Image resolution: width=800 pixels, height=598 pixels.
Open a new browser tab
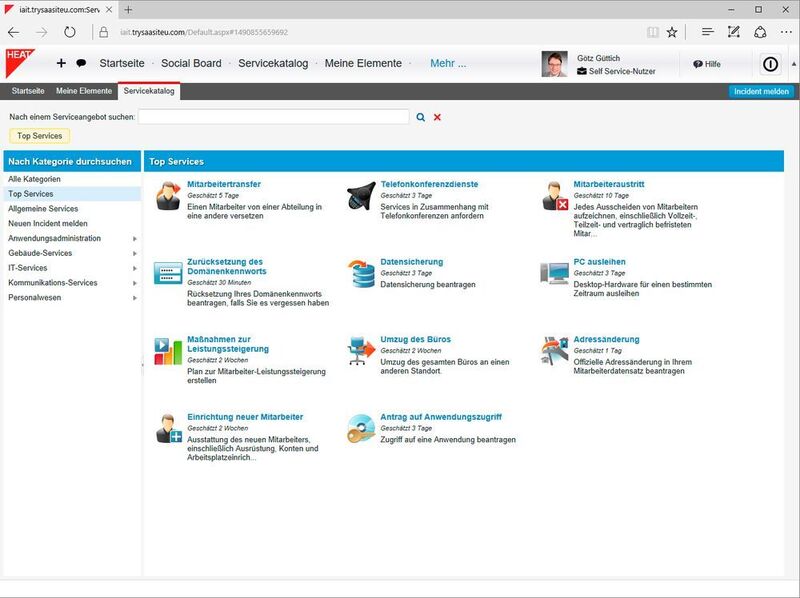(128, 10)
